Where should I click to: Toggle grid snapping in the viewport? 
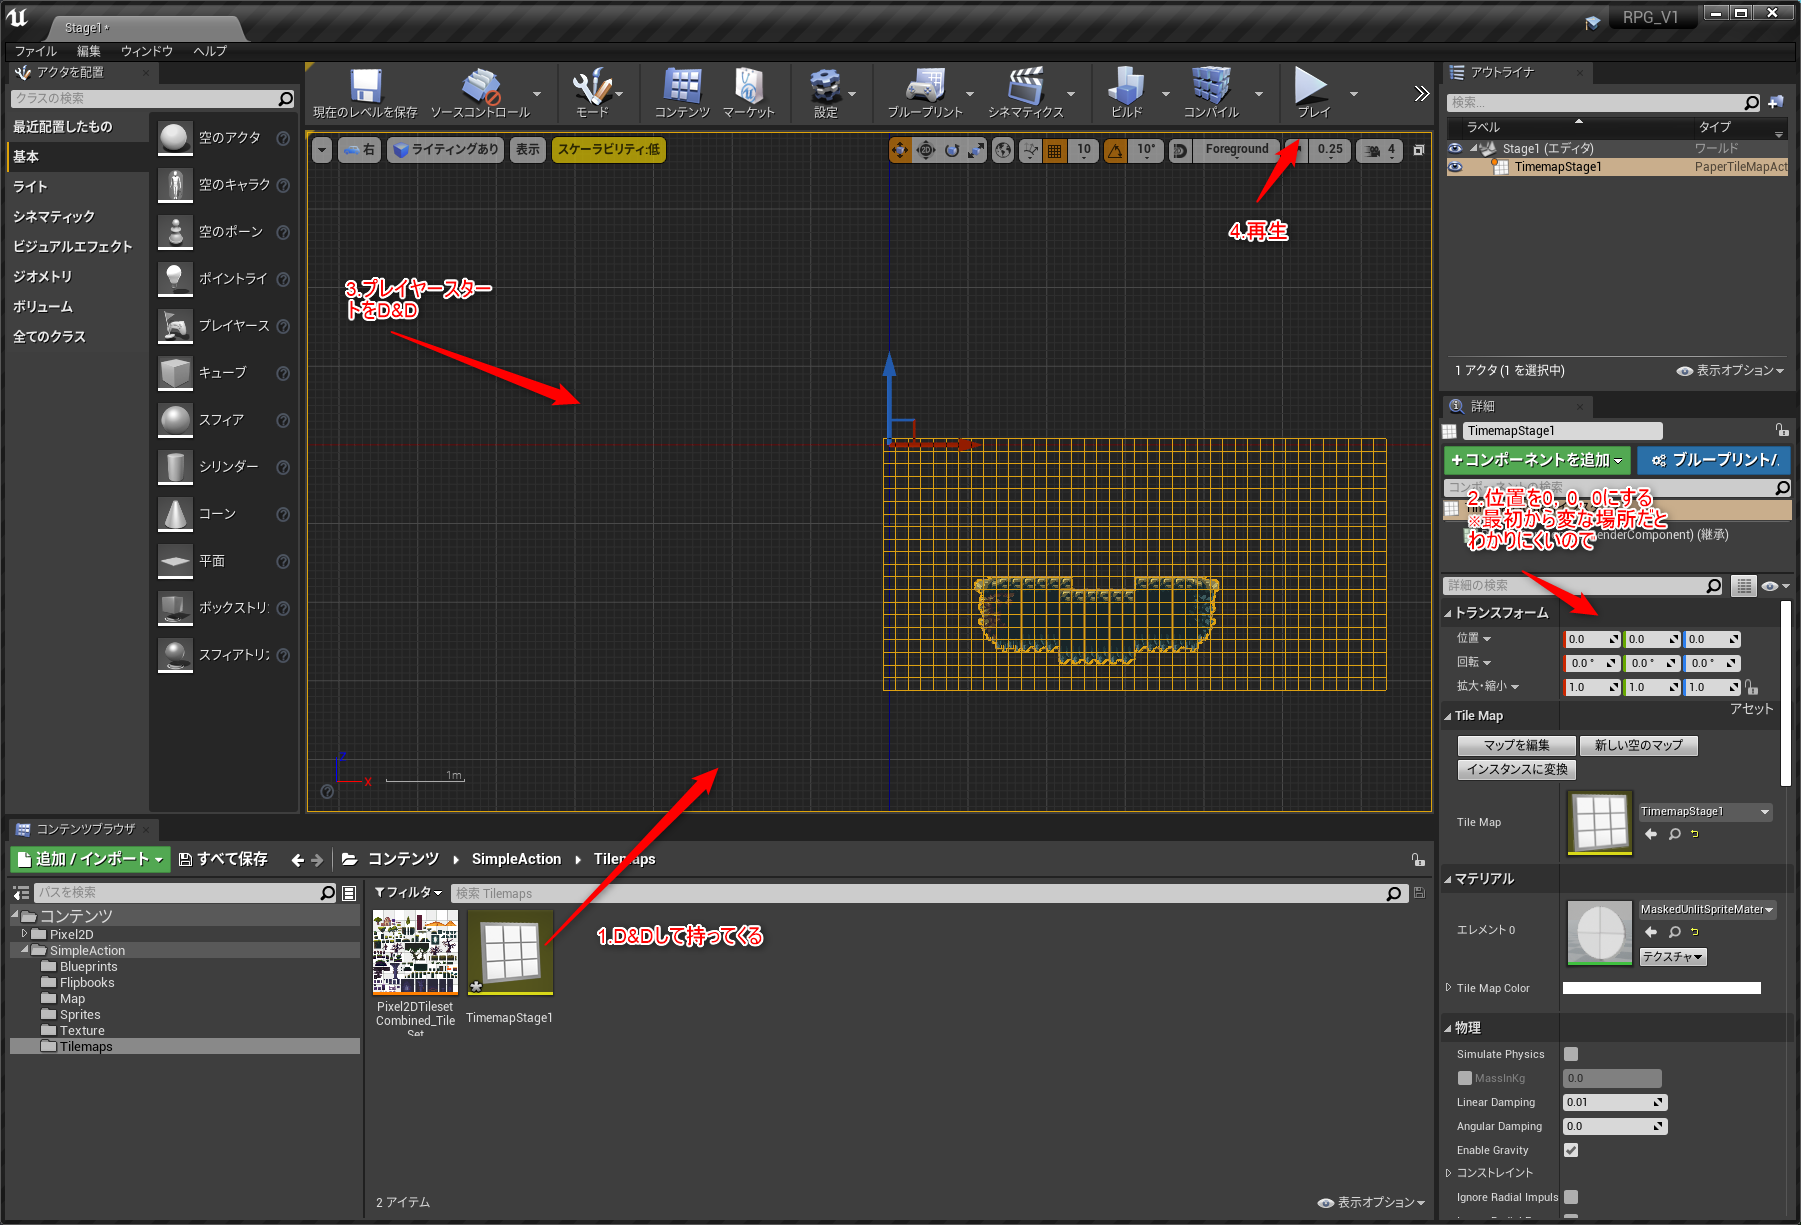(1055, 150)
